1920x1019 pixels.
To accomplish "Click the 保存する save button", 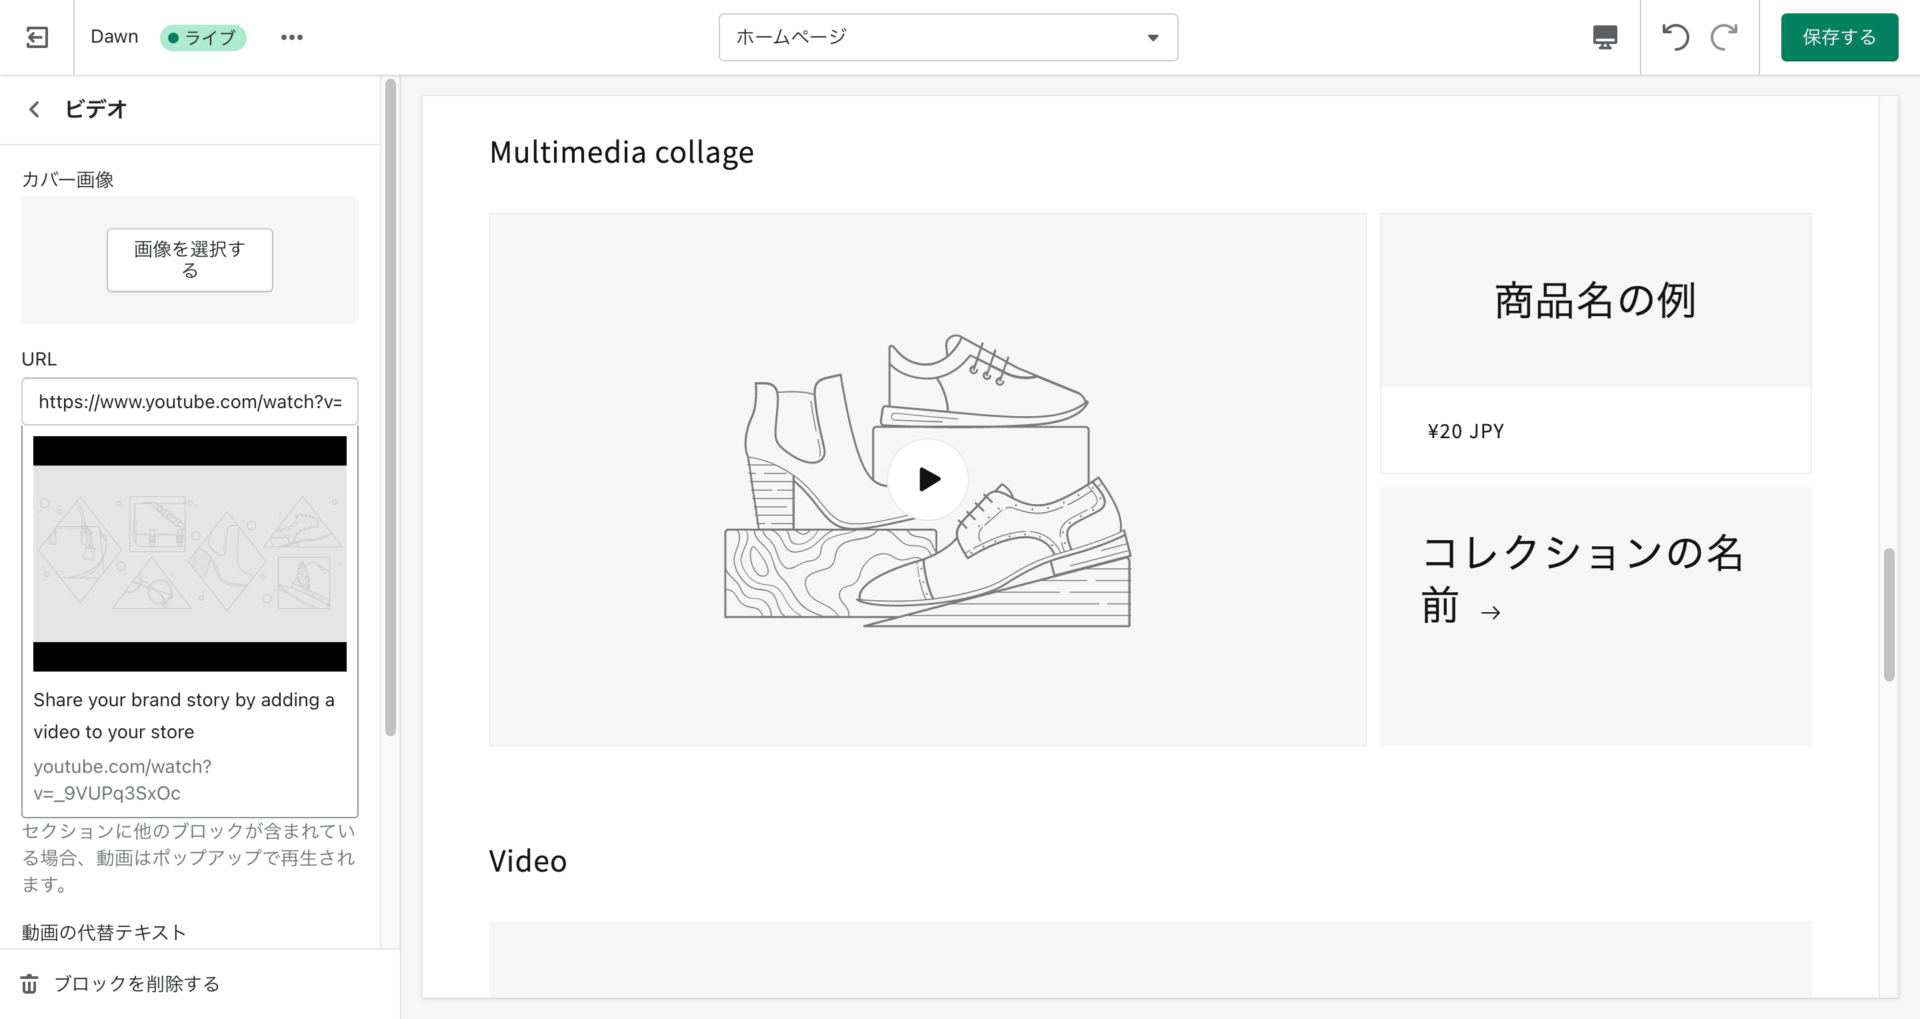I will 1838,37.
